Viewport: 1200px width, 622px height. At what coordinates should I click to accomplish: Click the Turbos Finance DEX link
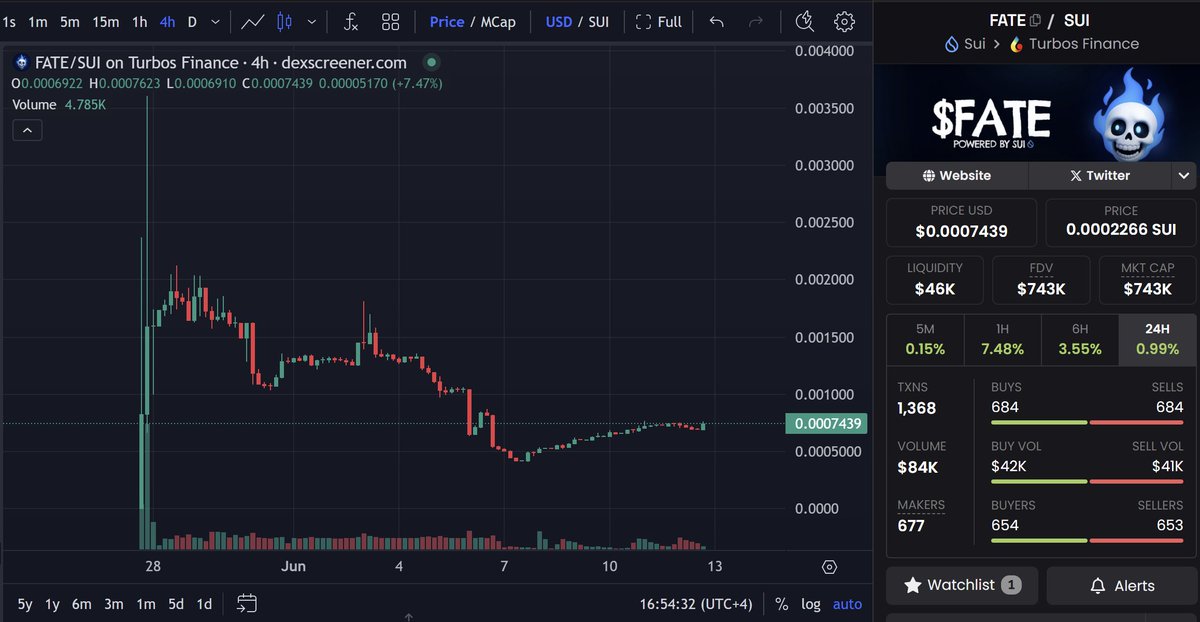point(1074,44)
